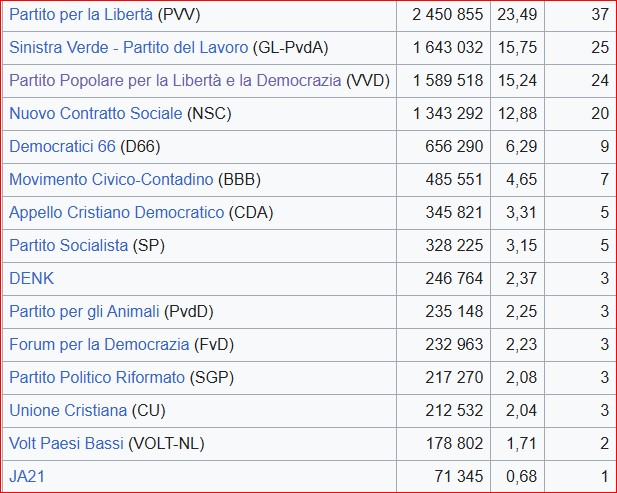Select the 0,68 percentage cell

click(522, 477)
